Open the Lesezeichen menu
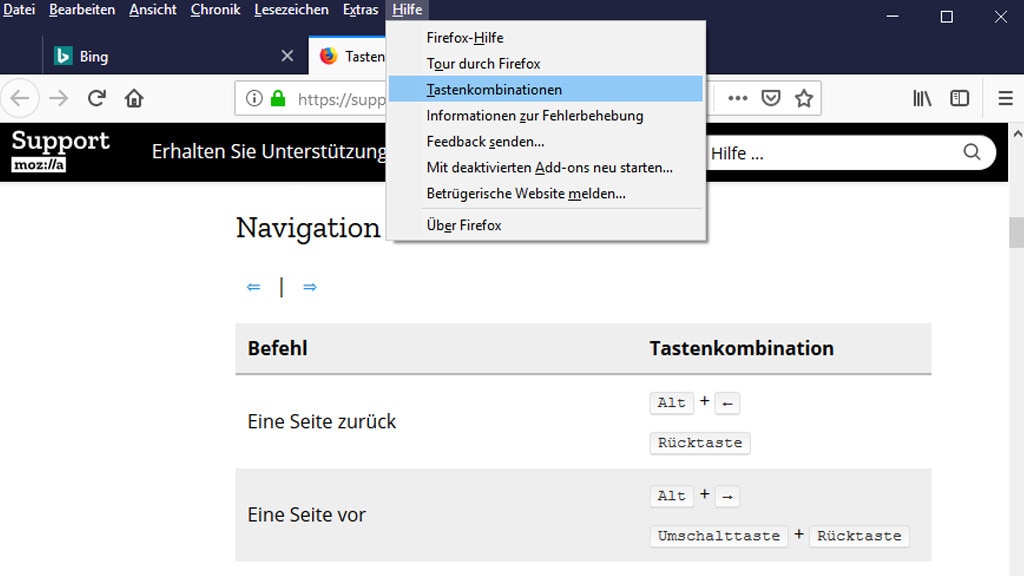Viewport: 1024px width, 576px height. (x=291, y=10)
